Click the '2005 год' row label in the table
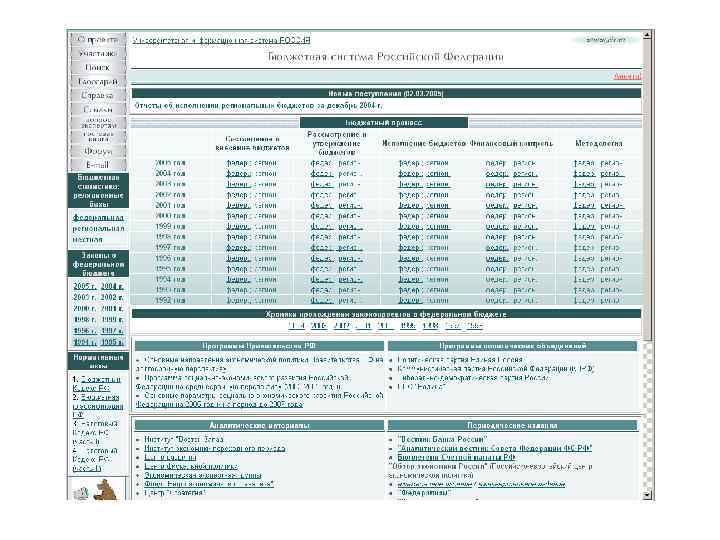This screenshot has height=540, width=720. tap(170, 163)
